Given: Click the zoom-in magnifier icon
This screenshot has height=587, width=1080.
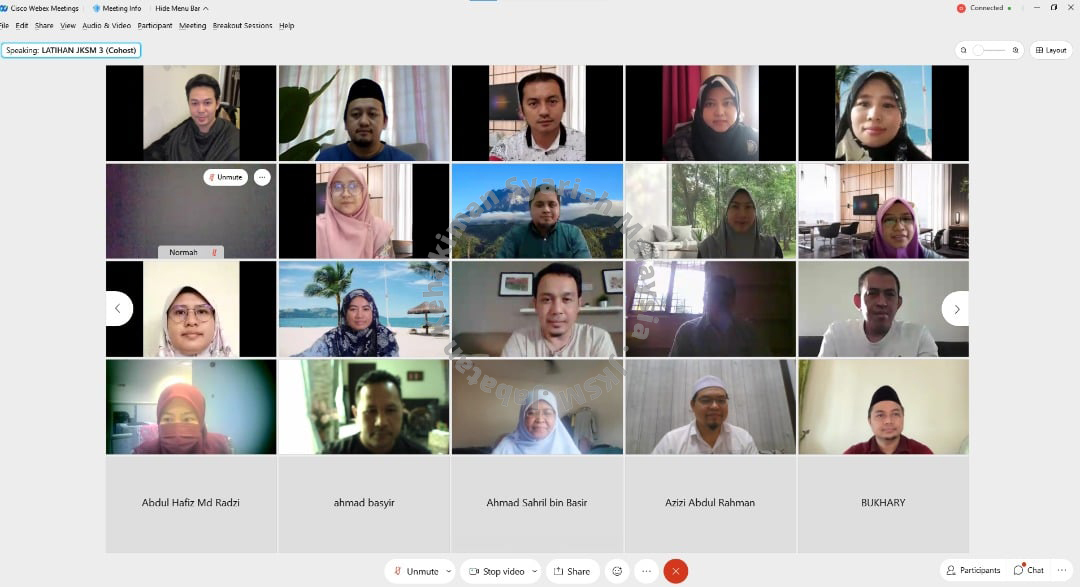Looking at the screenshot, I should 1015,50.
